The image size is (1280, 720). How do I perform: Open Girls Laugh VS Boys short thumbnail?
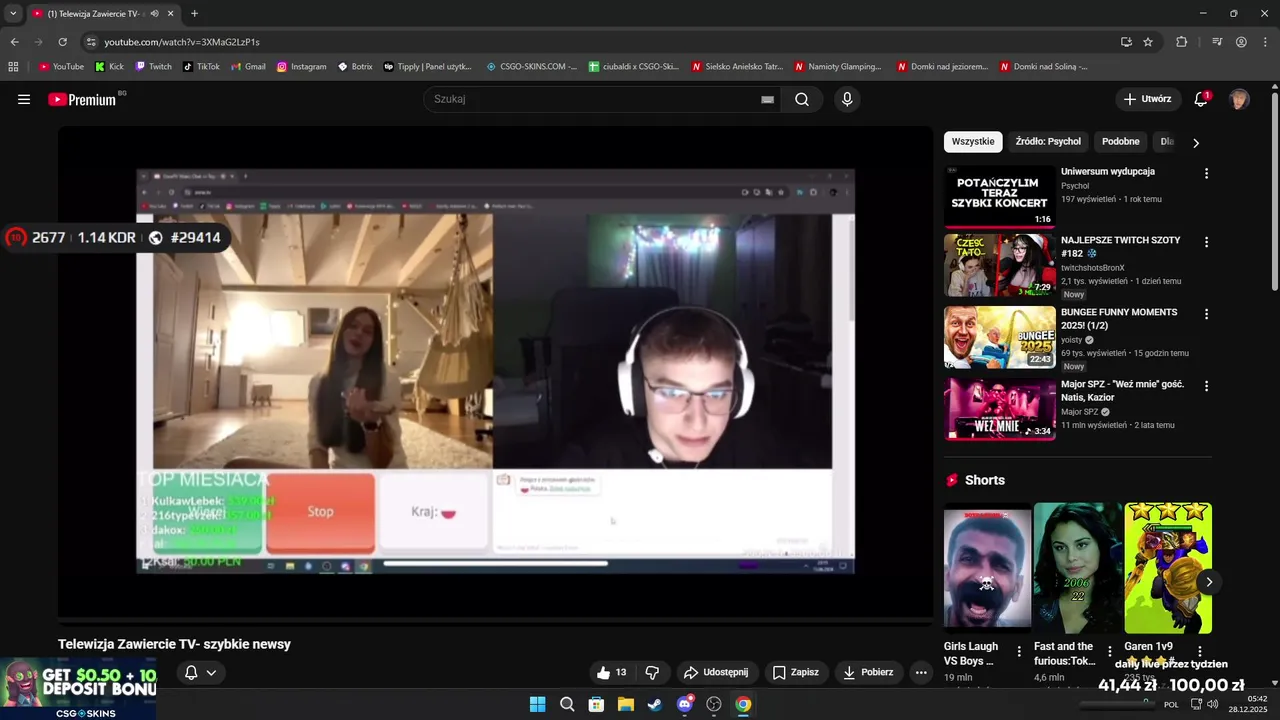(987, 568)
